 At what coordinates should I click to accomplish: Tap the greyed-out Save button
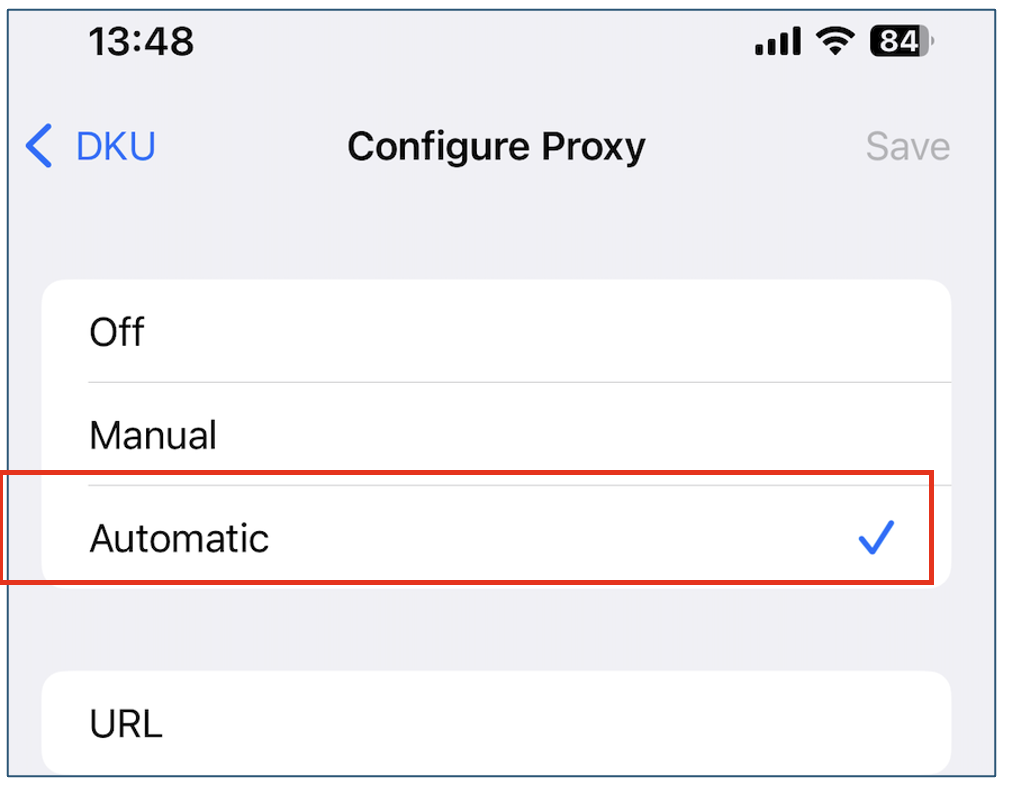coord(908,146)
